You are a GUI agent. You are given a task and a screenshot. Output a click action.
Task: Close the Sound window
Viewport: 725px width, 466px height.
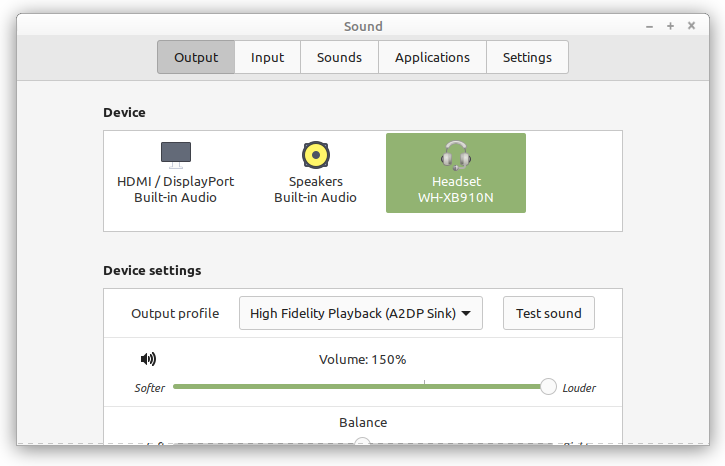click(691, 25)
